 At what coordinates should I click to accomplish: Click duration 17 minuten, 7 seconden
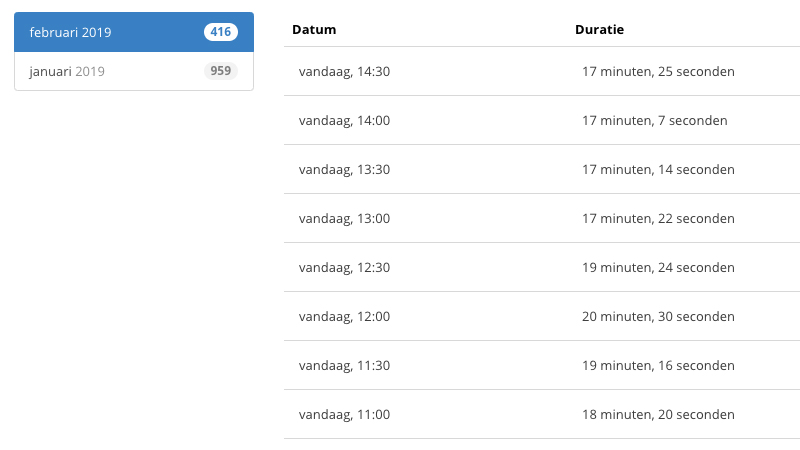pyautogui.click(x=655, y=120)
